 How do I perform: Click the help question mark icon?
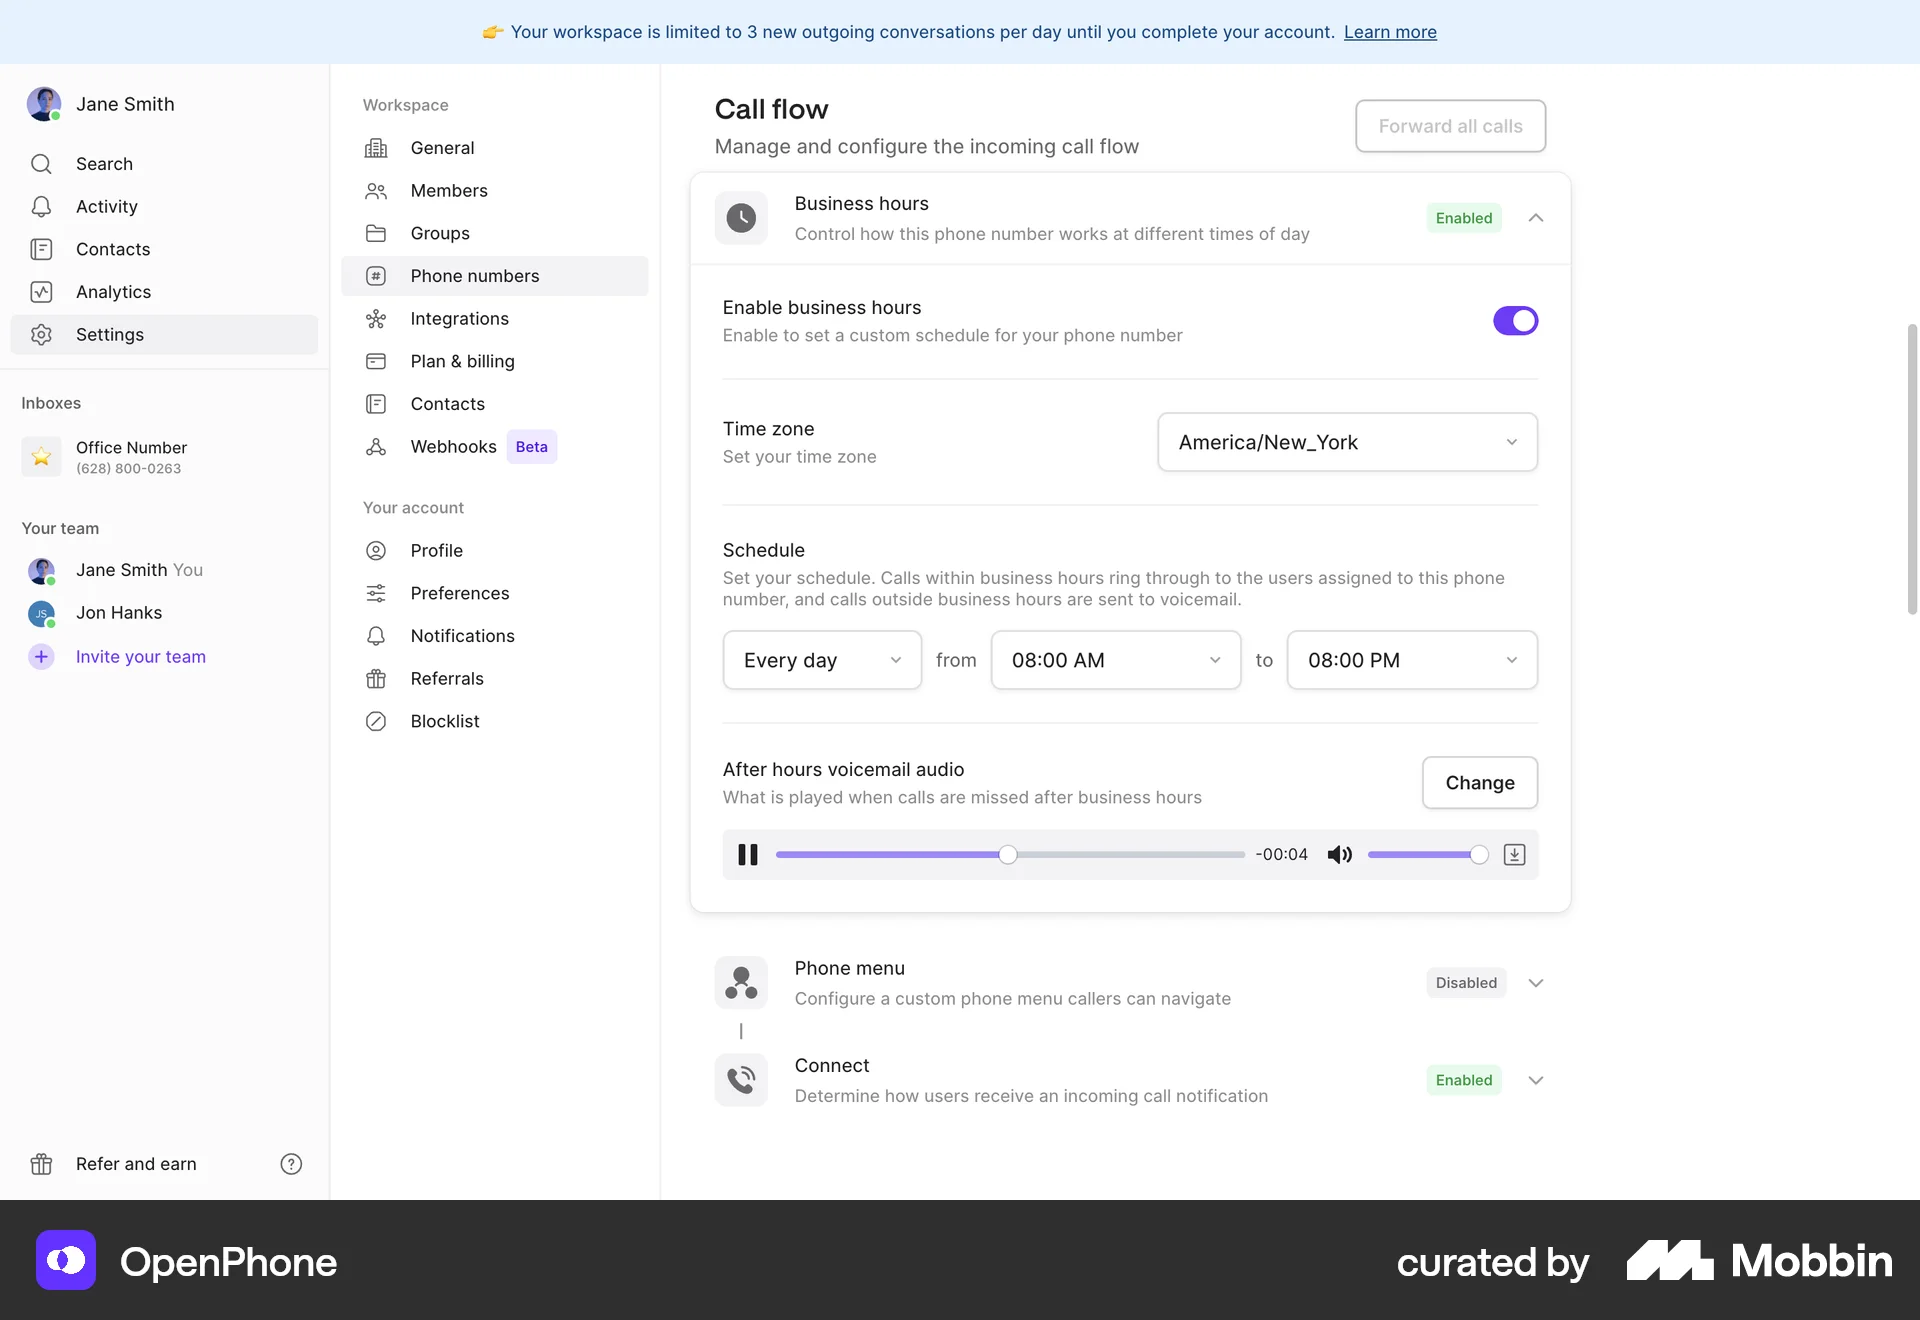click(x=291, y=1164)
